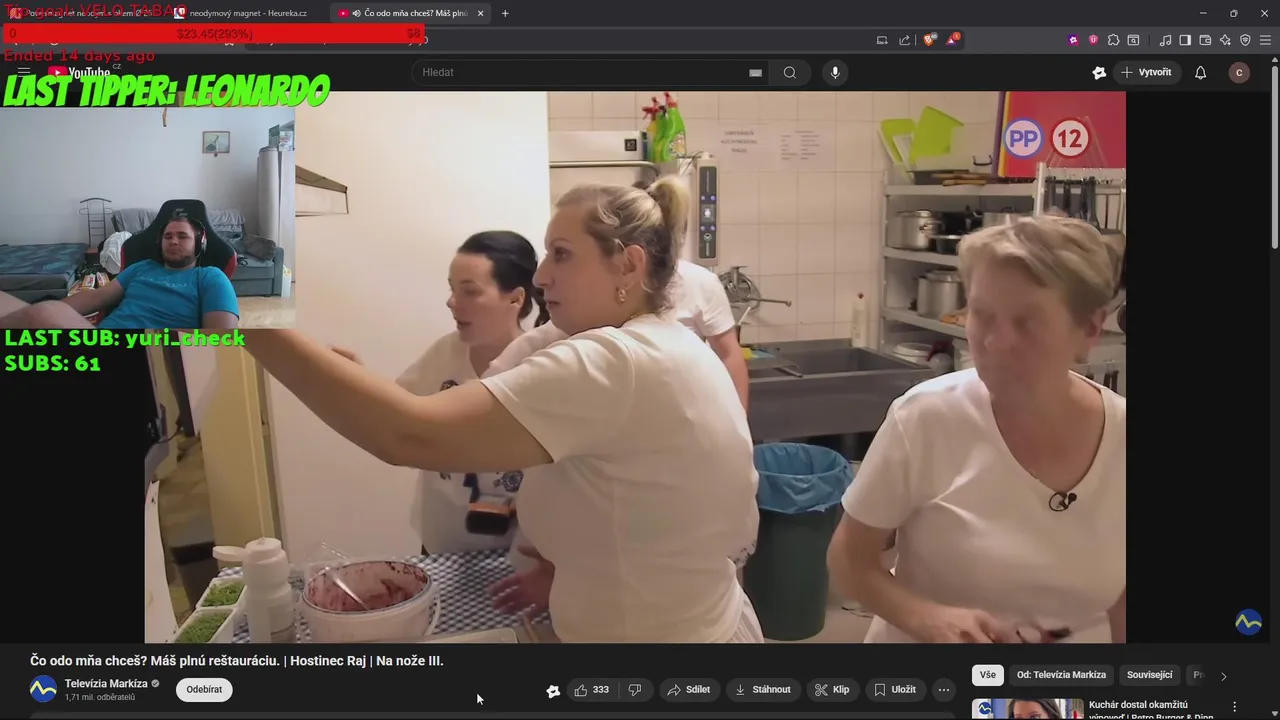Image resolution: width=1280 pixels, height=720 pixels.
Task: Click the Markíza channel watermark on video
Action: (x=1248, y=622)
